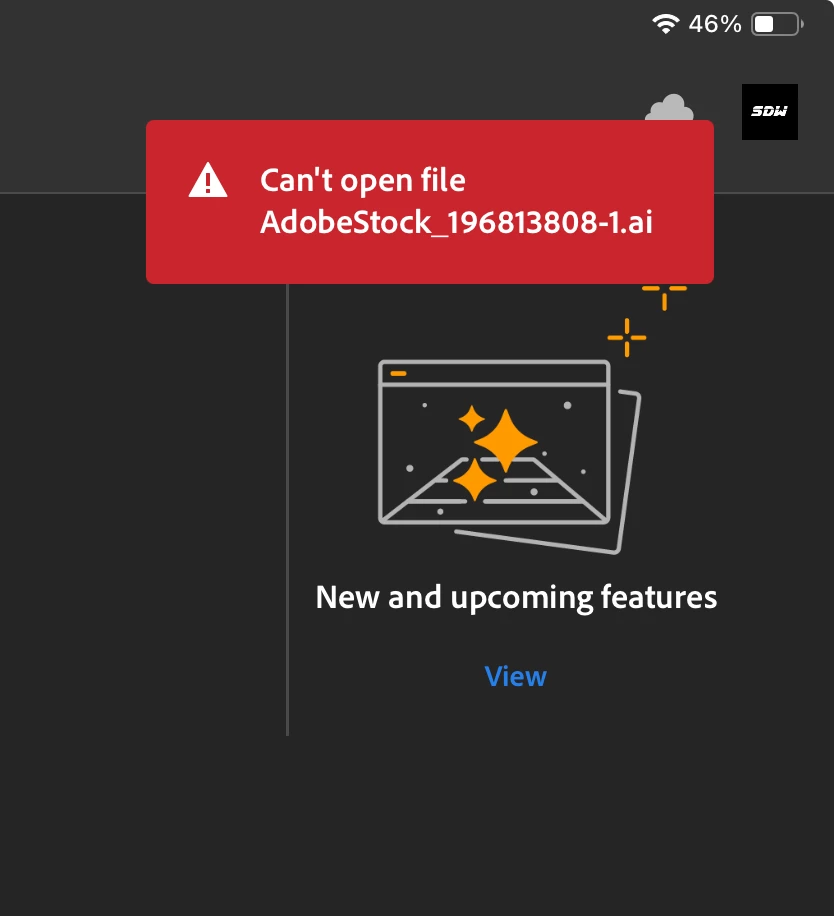
Task: Click the partially hidden crosshair sparkle below the toast
Action: tap(664, 297)
